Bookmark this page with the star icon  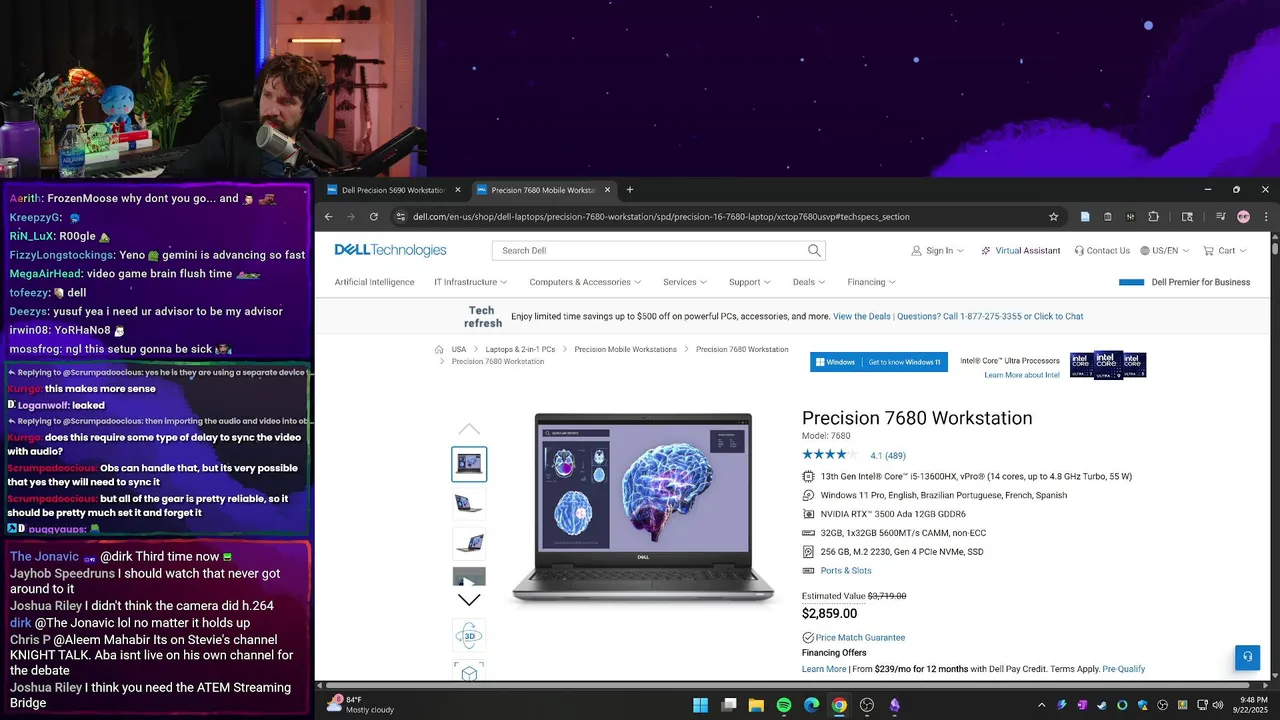point(1053,216)
